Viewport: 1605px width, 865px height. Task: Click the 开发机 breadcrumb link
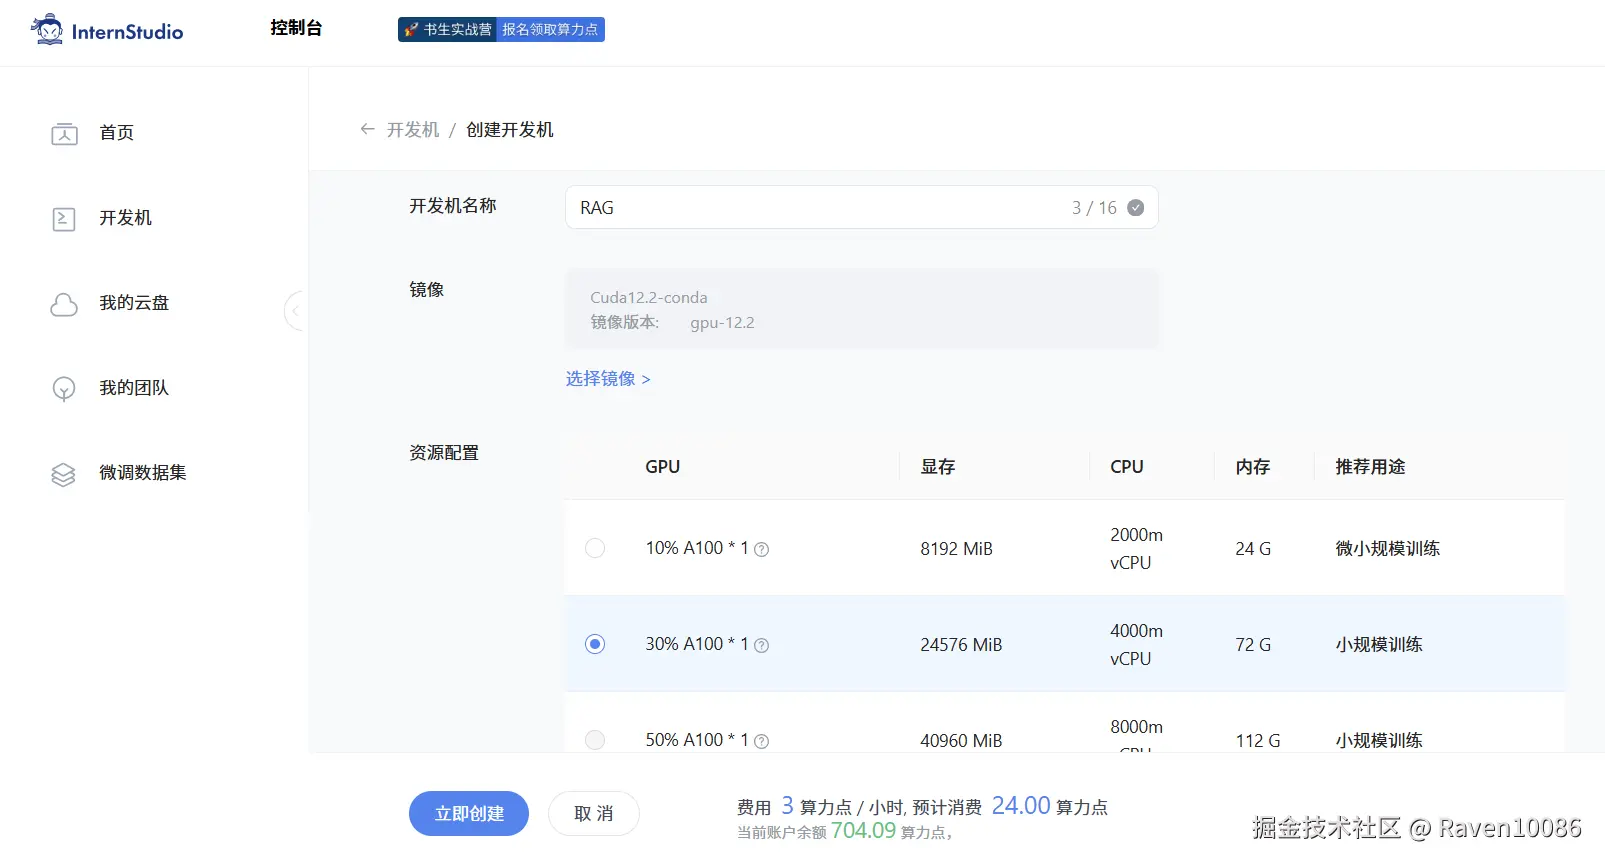coord(413,130)
